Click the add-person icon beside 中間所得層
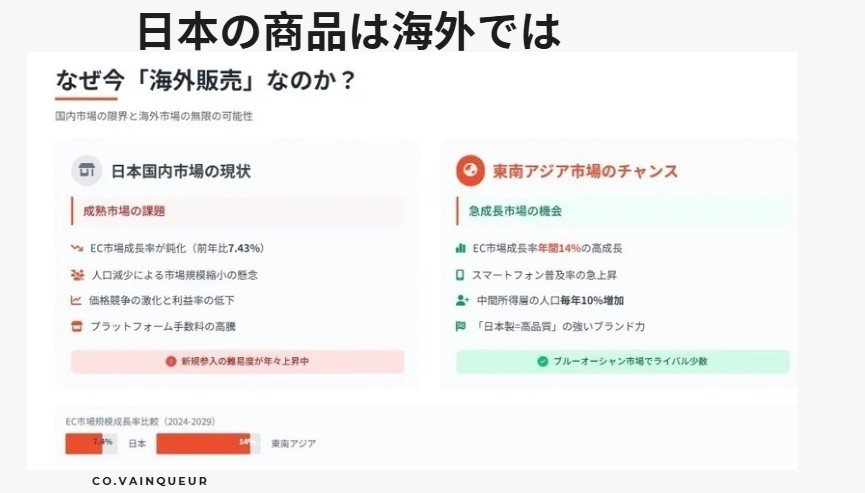Screen dimensions: 865x493 coord(461,300)
